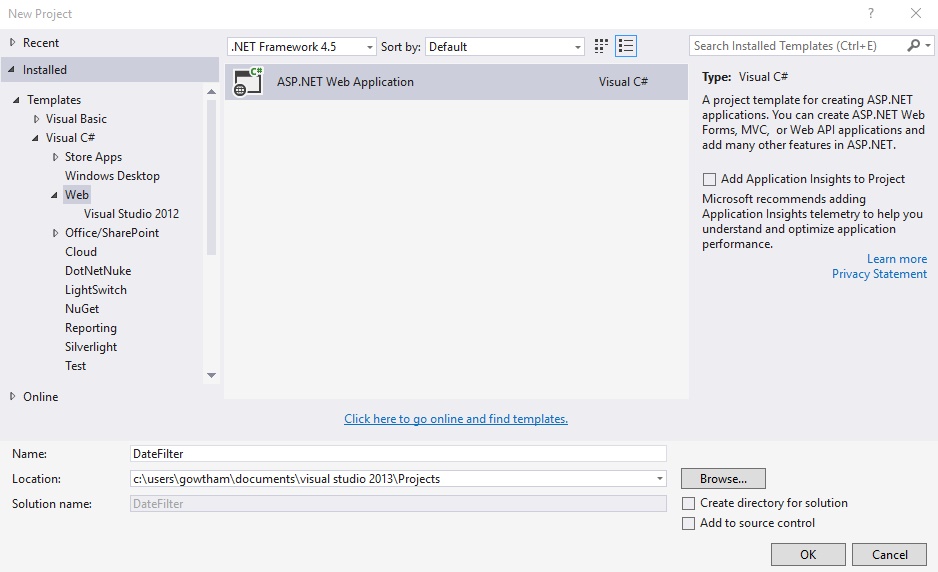Close the New Project dialog

916,13
